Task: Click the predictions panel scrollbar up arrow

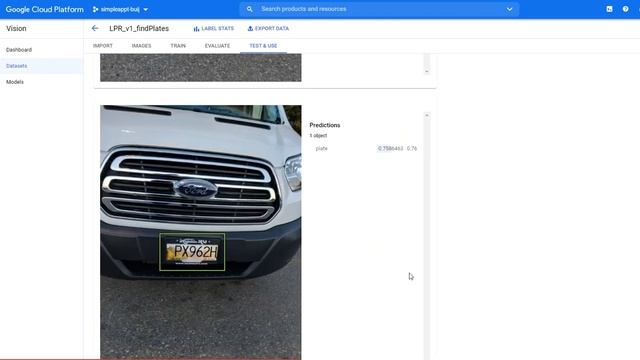Action: tap(427, 116)
